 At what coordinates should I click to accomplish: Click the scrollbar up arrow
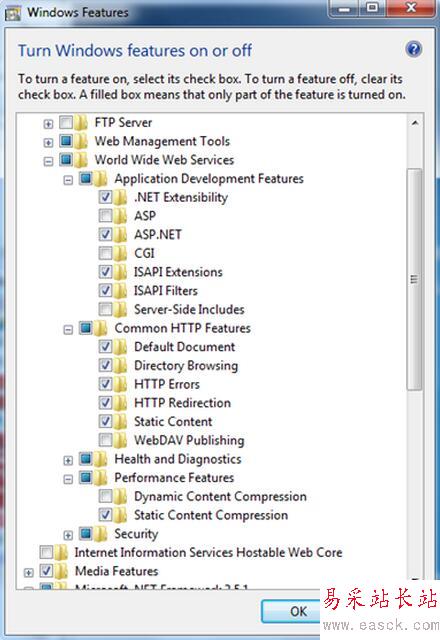pyautogui.click(x=415, y=123)
